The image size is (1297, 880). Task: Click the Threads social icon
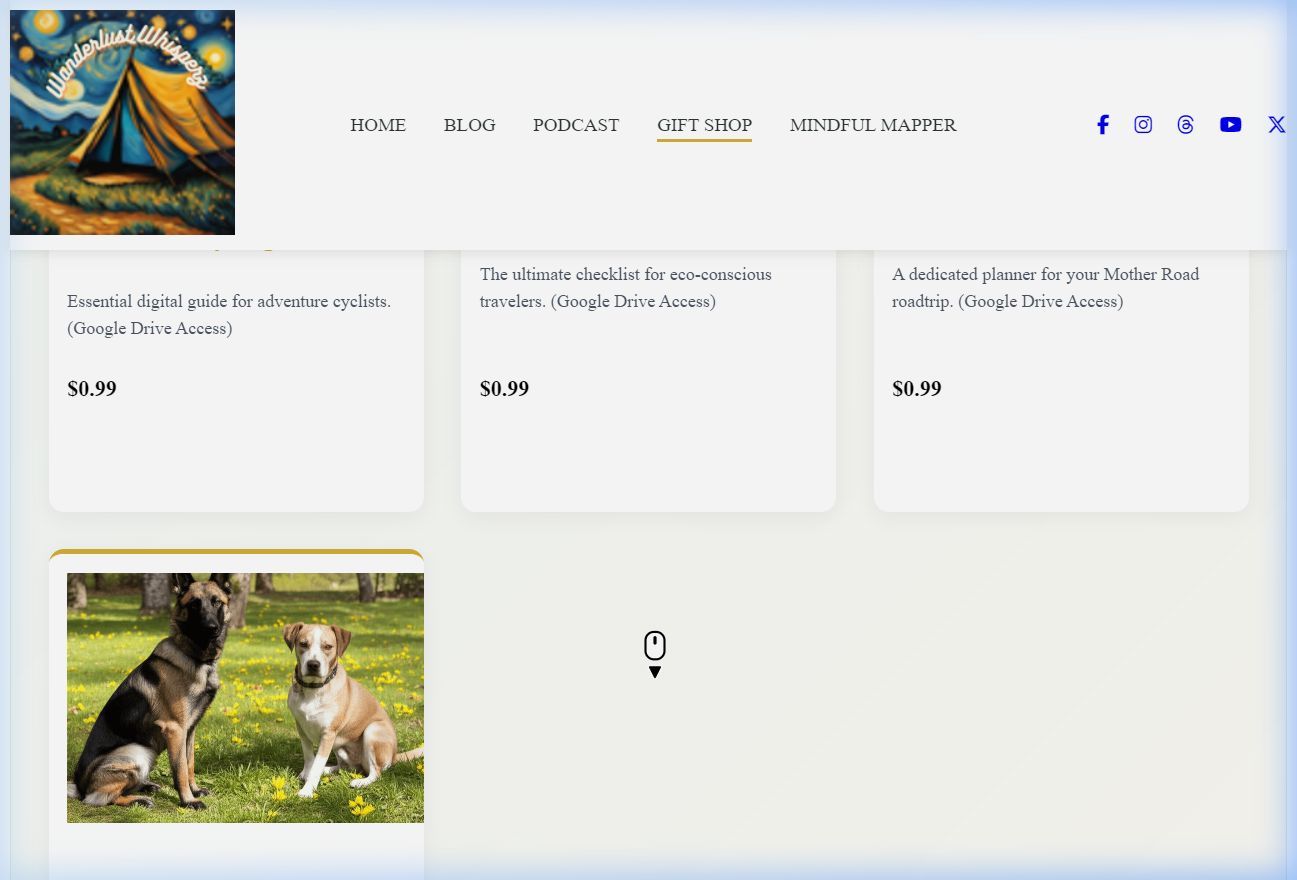point(1186,125)
